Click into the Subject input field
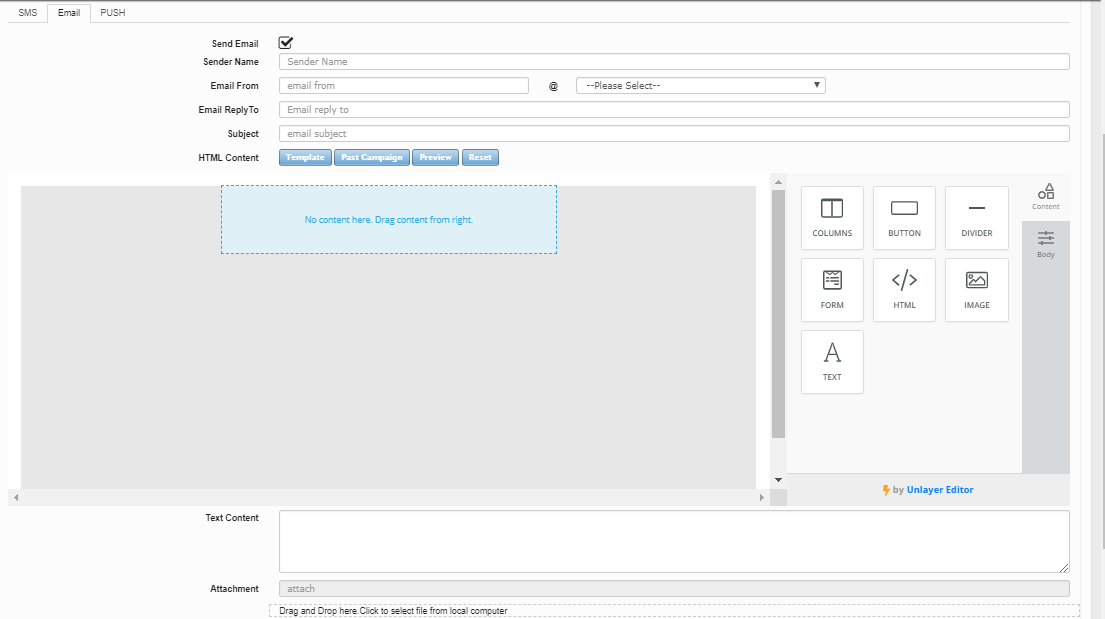The width and height of the screenshot is (1105, 619). pyautogui.click(x=673, y=134)
